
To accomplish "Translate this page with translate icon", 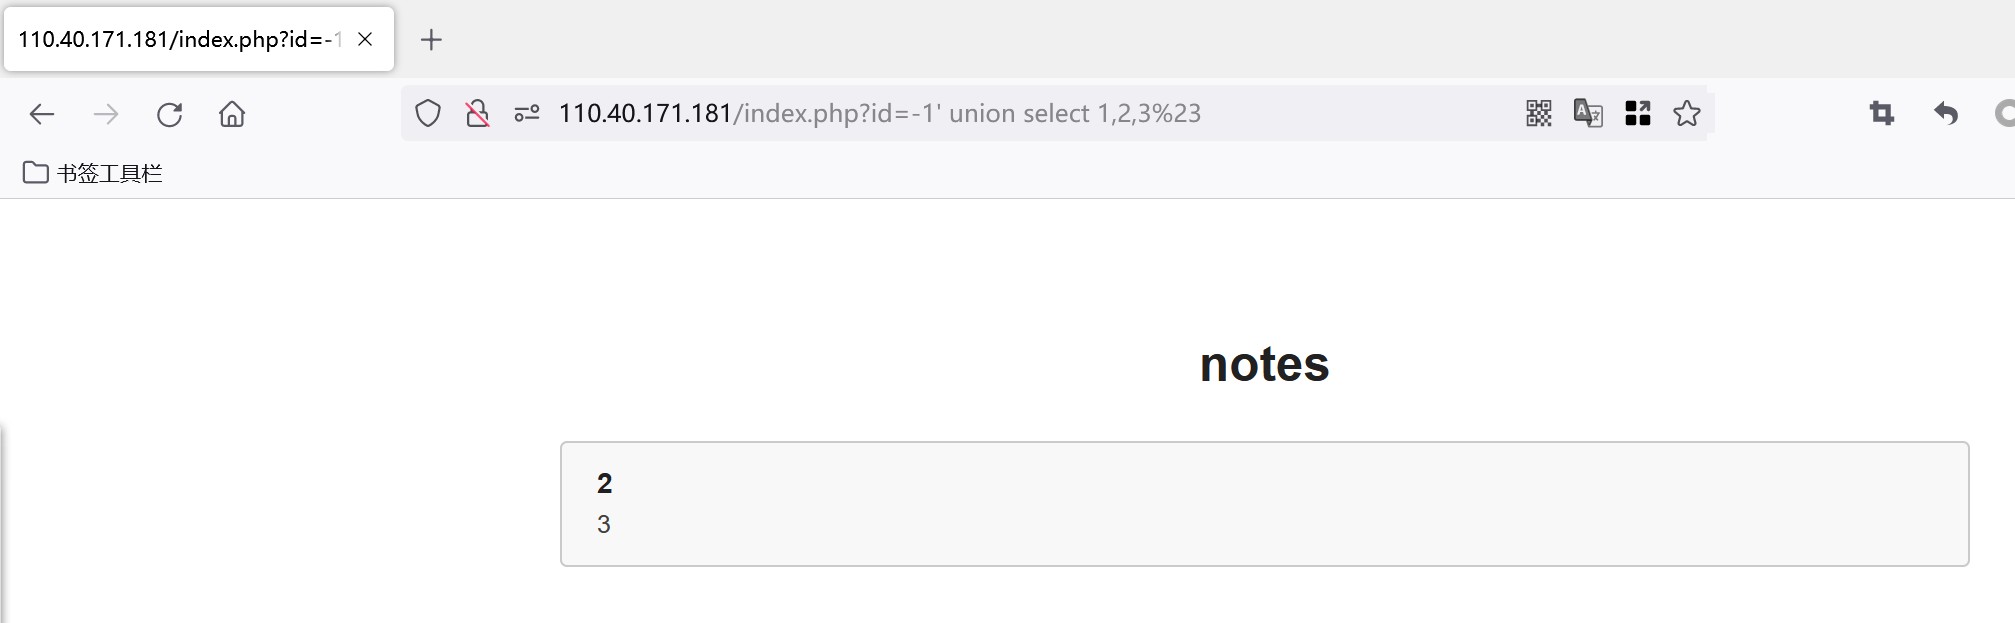I will (1588, 113).
